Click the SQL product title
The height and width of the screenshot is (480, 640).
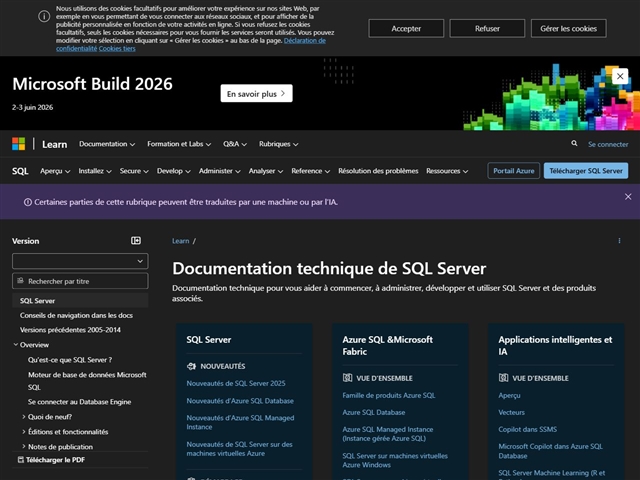pyautogui.click(x=20, y=171)
